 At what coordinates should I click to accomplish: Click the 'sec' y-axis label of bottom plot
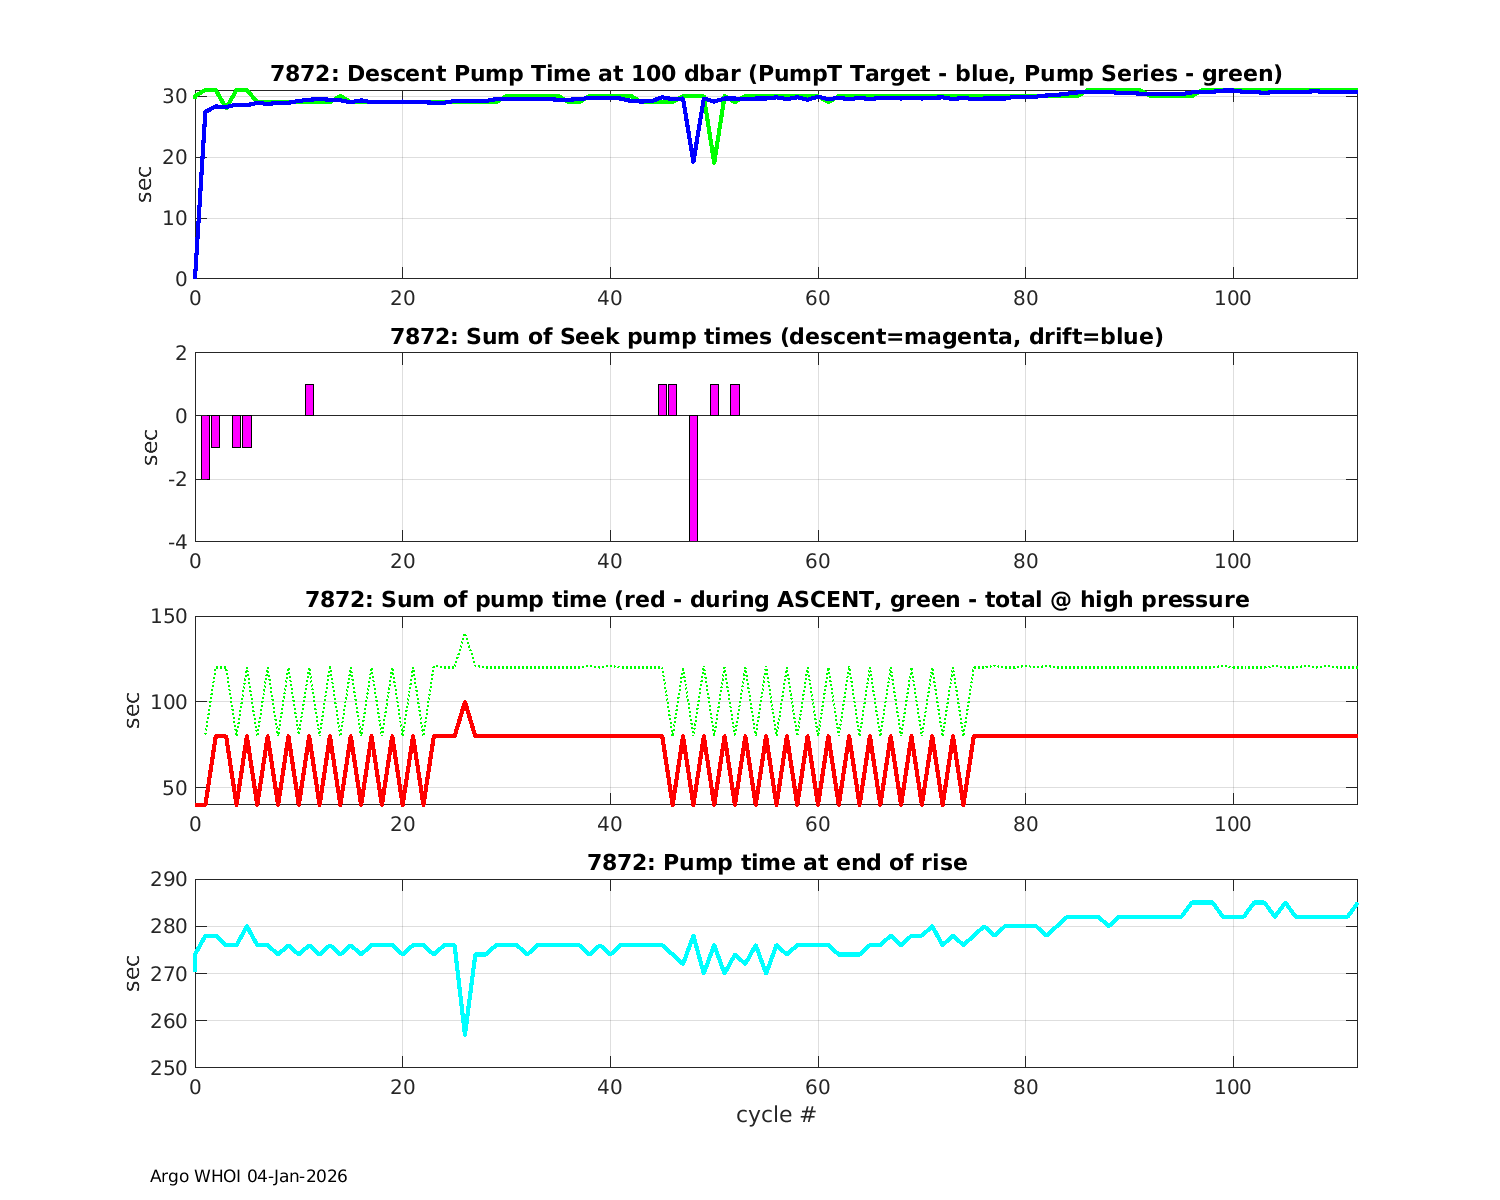134,973
